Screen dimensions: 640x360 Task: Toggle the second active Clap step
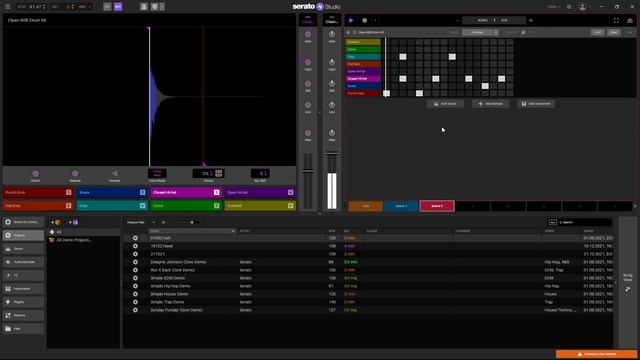tap(452, 57)
